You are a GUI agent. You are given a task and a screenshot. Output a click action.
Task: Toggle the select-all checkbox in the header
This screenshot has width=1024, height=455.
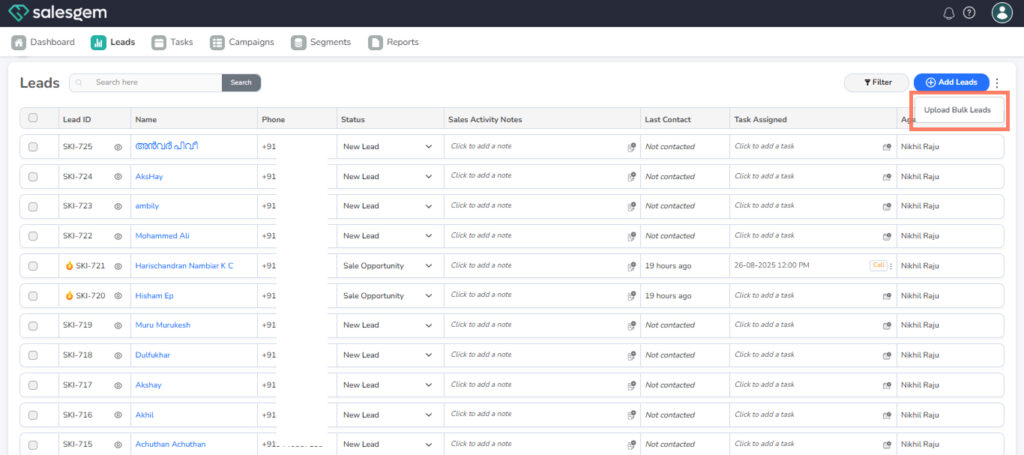click(x=33, y=118)
